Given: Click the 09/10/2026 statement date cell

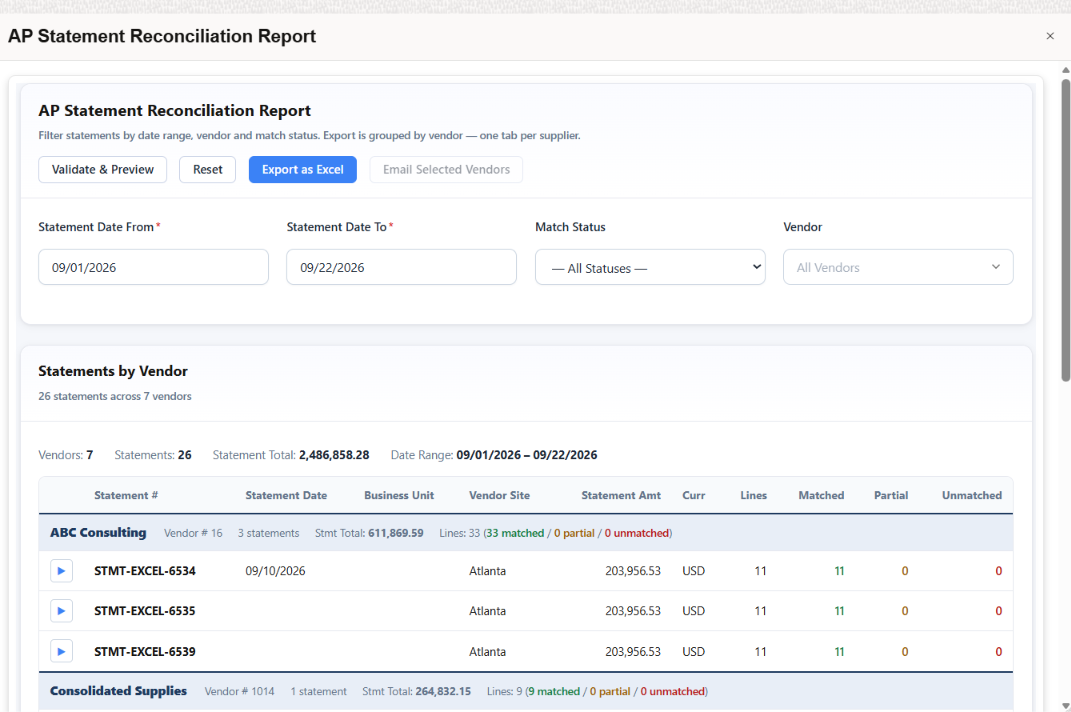Looking at the screenshot, I should coord(275,571).
